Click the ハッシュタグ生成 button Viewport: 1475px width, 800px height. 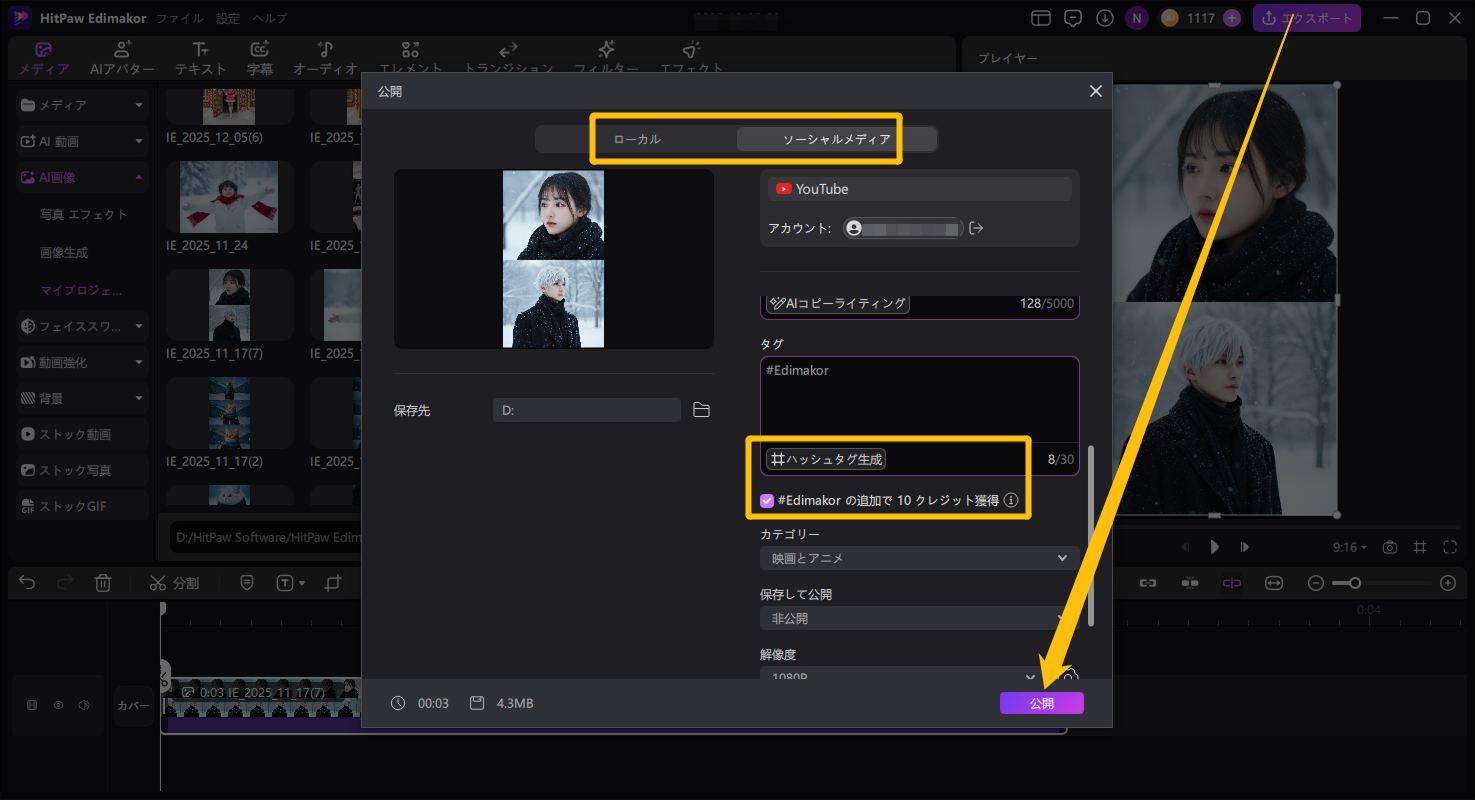click(825, 458)
